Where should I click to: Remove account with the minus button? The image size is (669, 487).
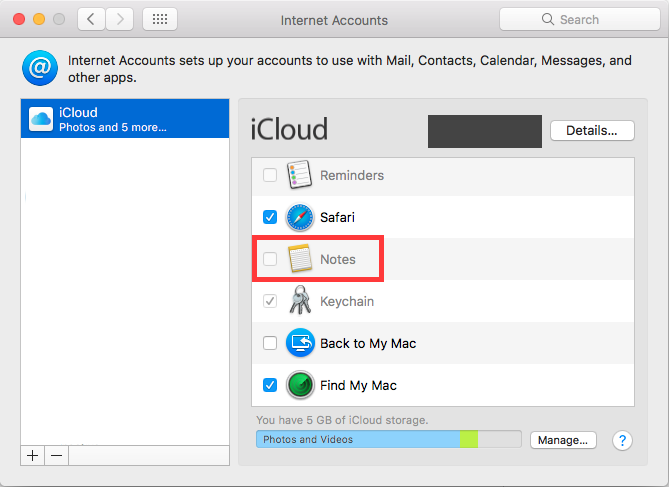click(x=56, y=455)
